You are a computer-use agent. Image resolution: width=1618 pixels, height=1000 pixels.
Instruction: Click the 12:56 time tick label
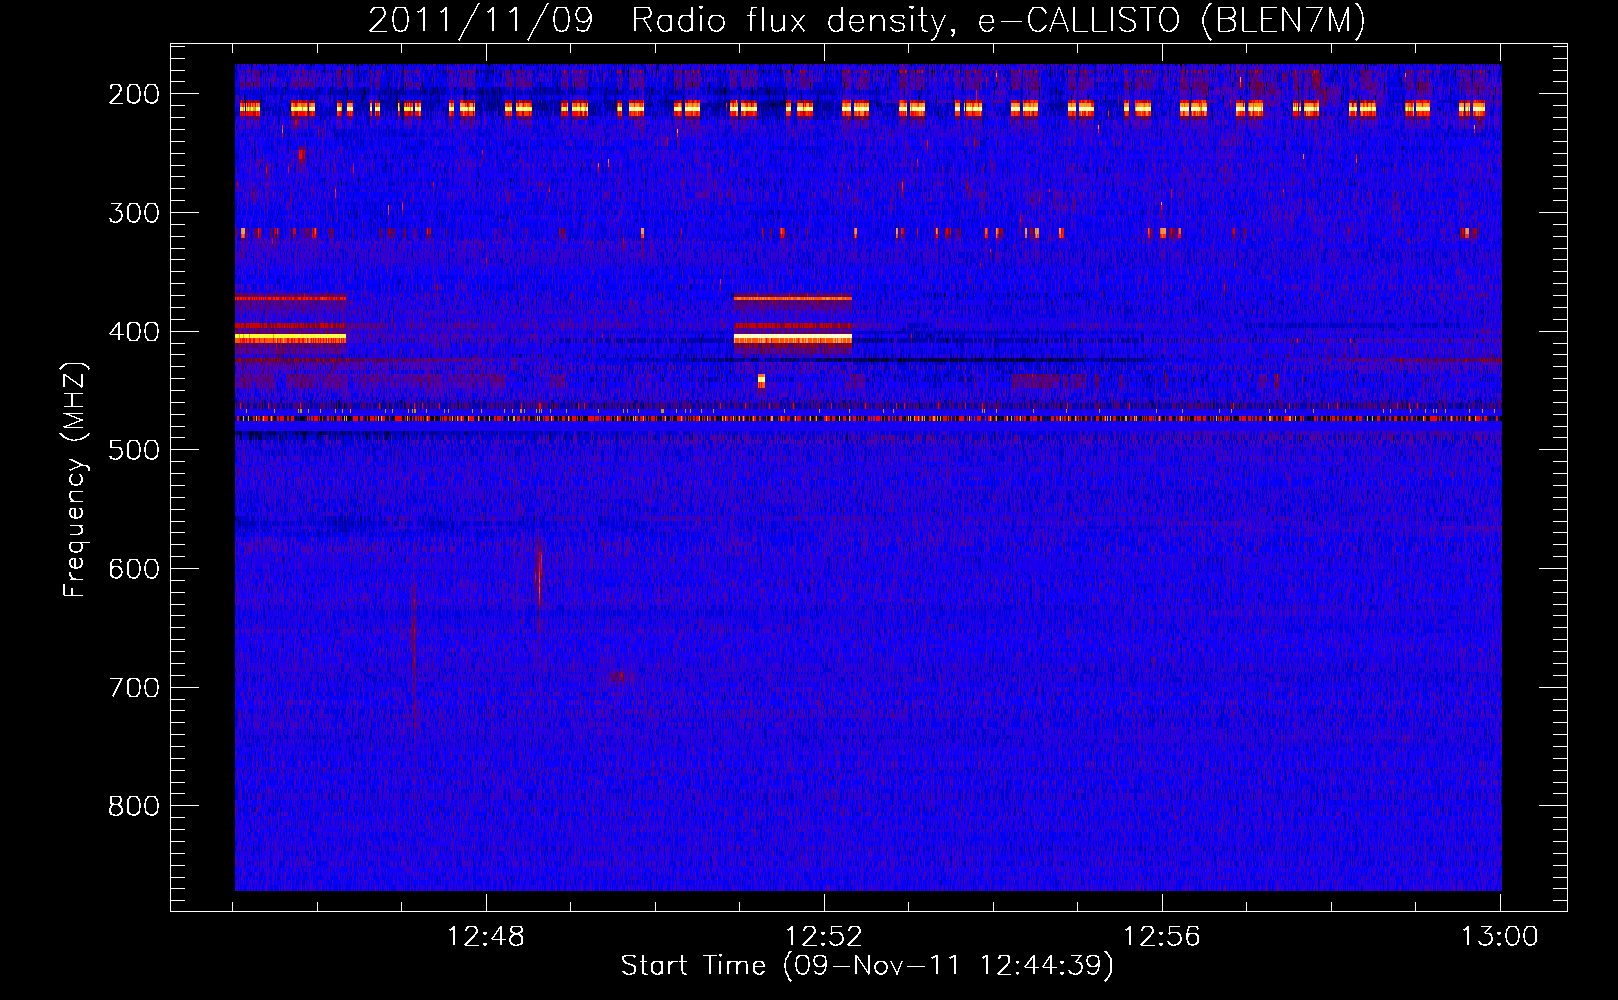pos(1162,937)
